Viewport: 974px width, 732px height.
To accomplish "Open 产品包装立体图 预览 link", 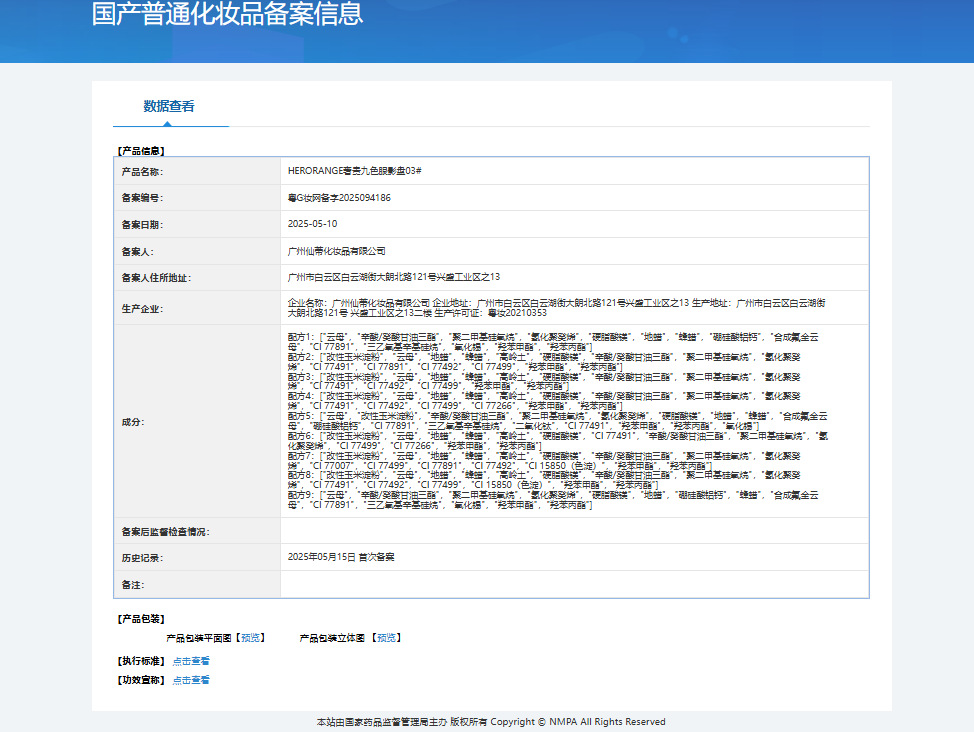I will coord(386,638).
